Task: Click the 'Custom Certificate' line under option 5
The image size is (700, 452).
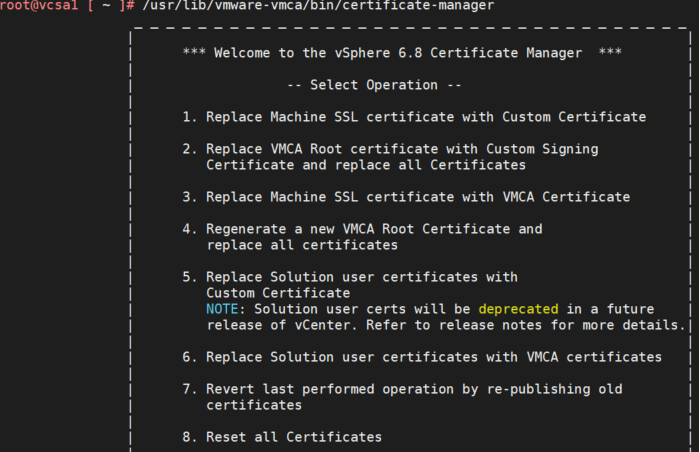Action: 278,293
